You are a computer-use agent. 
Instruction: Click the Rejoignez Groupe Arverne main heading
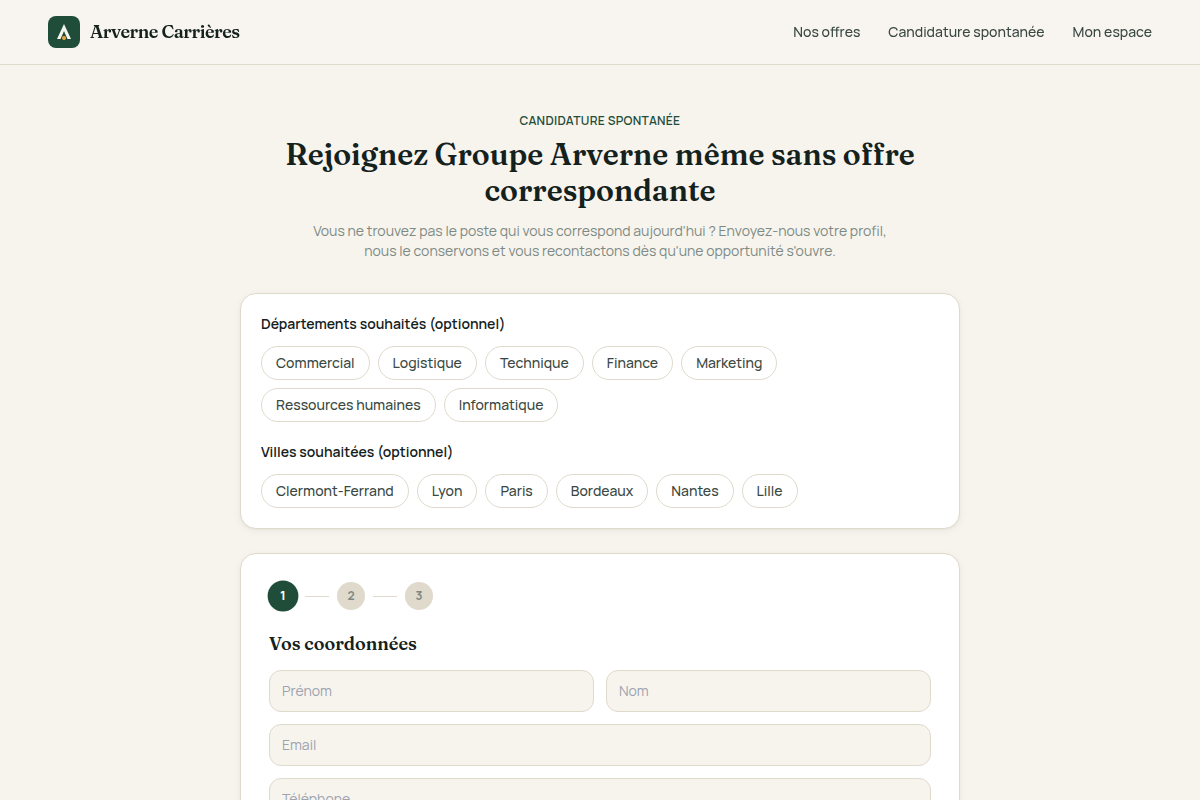(x=600, y=173)
